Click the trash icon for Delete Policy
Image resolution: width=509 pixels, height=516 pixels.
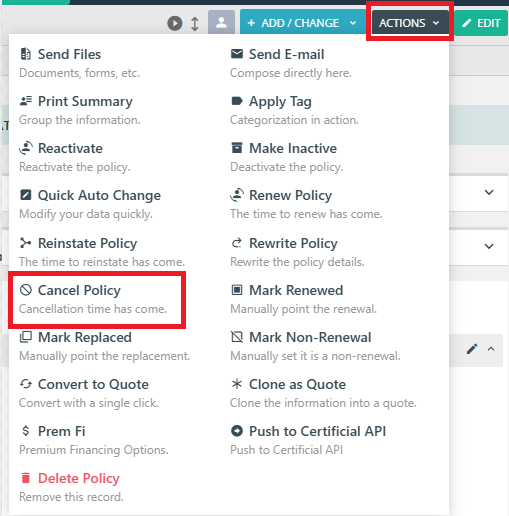pos(26,478)
